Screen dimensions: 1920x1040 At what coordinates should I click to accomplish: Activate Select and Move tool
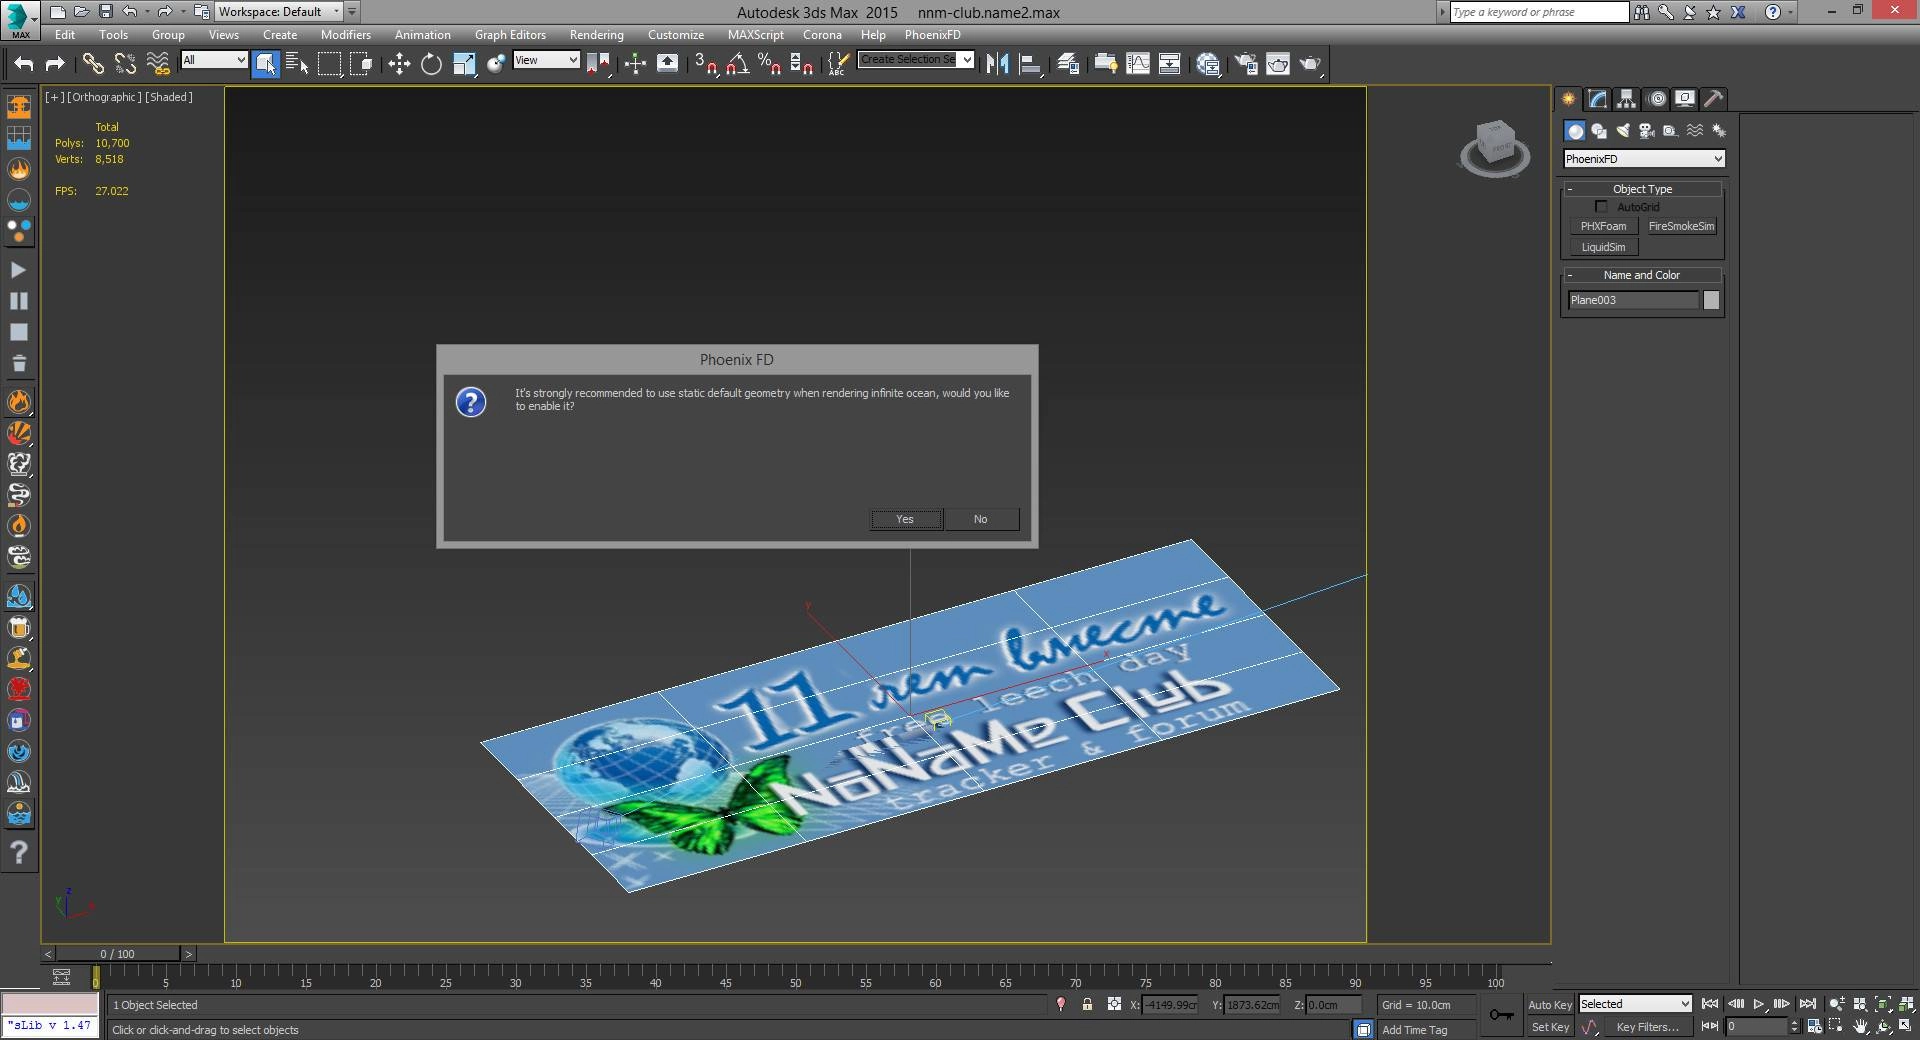[x=399, y=64]
